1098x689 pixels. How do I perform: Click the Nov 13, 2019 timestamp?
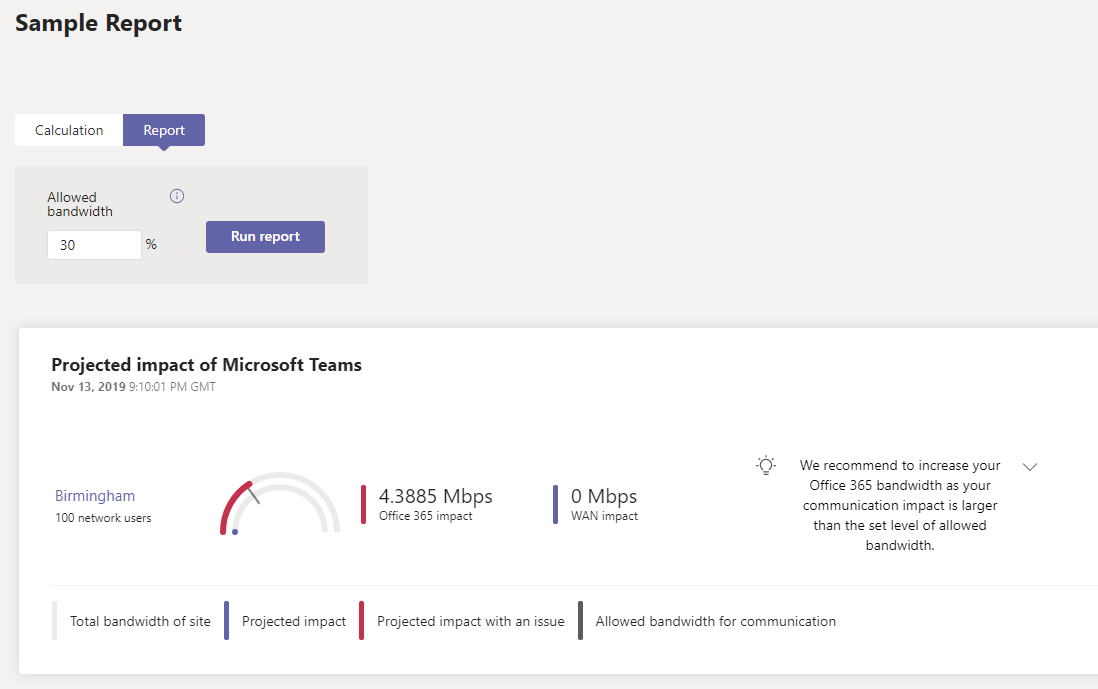point(133,387)
